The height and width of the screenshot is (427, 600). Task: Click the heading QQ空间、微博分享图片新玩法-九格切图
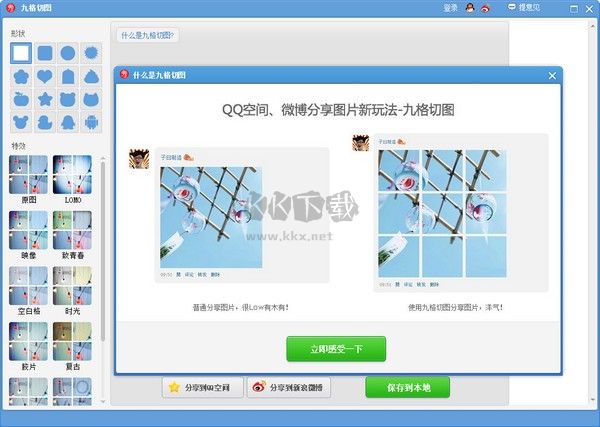tap(338, 110)
